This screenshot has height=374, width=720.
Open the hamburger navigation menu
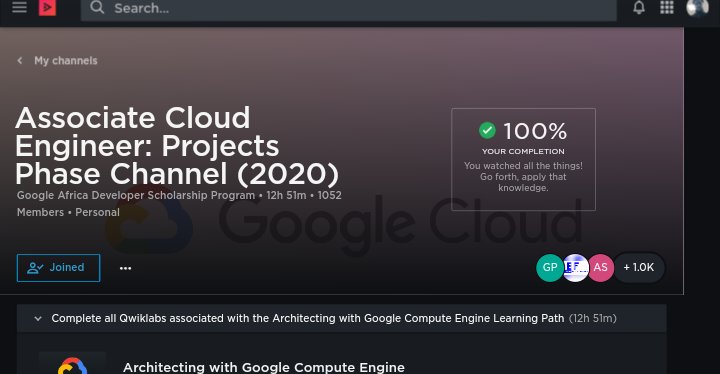[19, 7]
